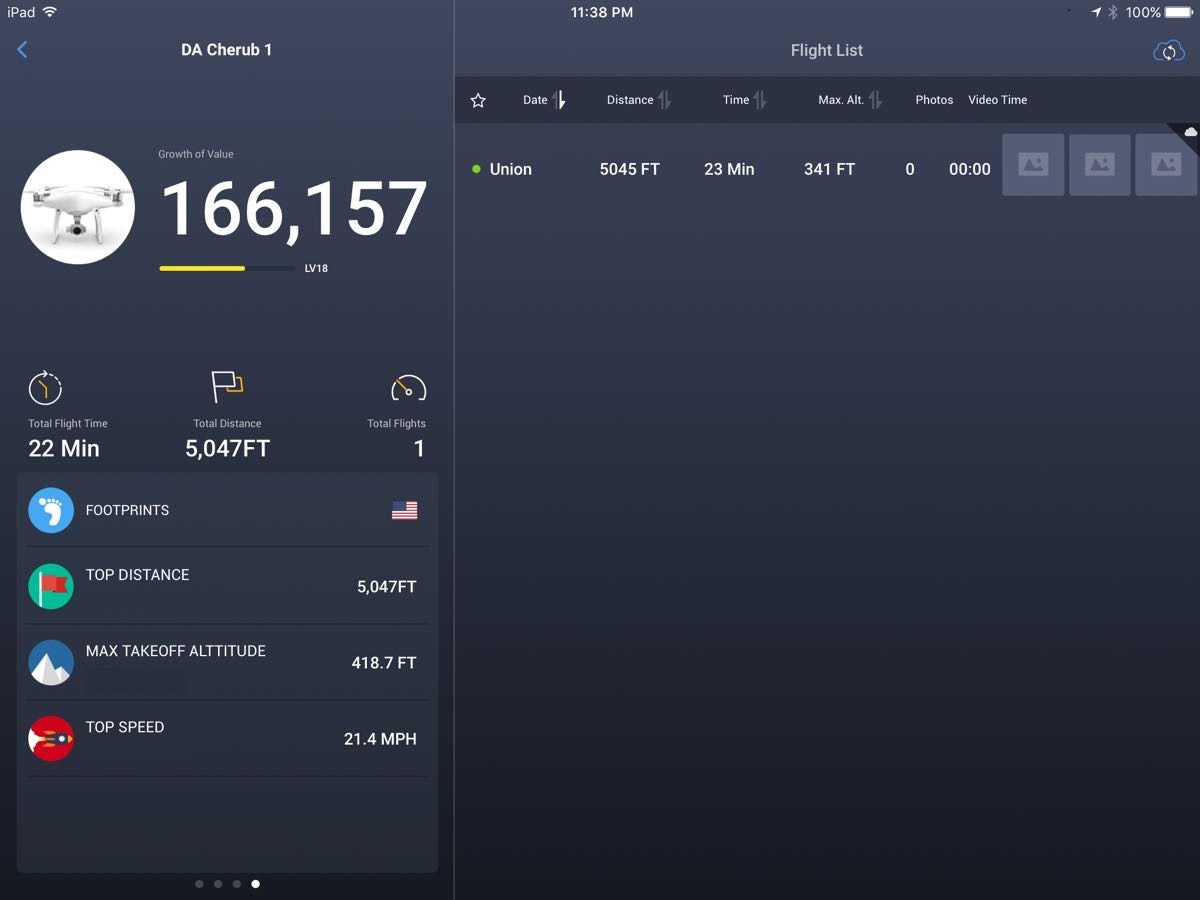
Task: Open the MAX TAKEOFF ALTTITUDE row
Action: (227, 662)
